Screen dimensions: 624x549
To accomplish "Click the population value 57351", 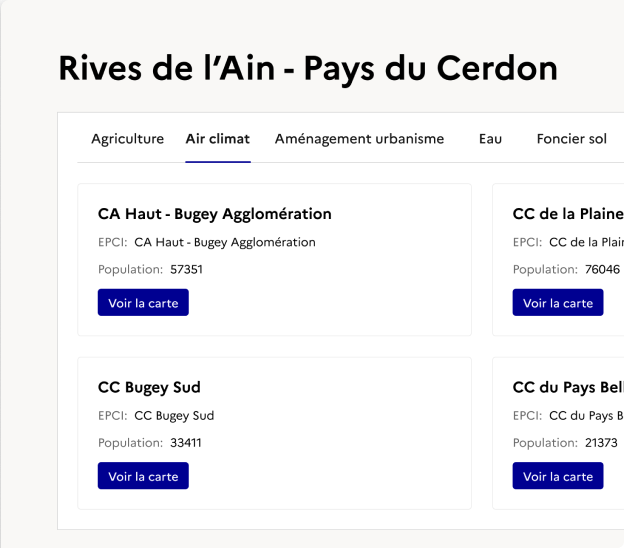I will coord(186,269).
